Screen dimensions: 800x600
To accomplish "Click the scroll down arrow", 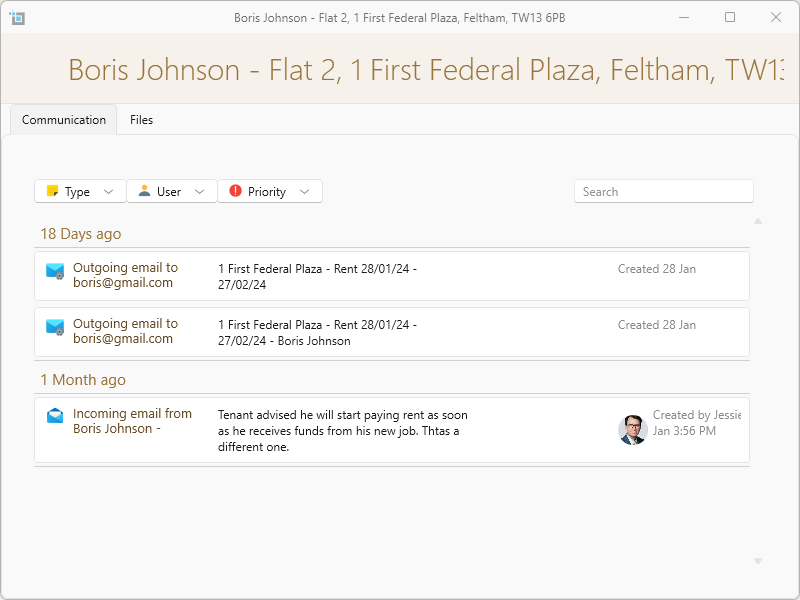I will 757,561.
